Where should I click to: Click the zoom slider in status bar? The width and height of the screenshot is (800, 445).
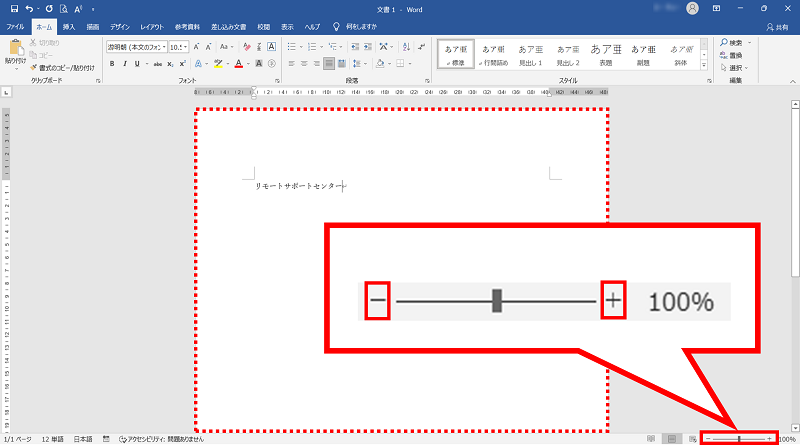739,438
